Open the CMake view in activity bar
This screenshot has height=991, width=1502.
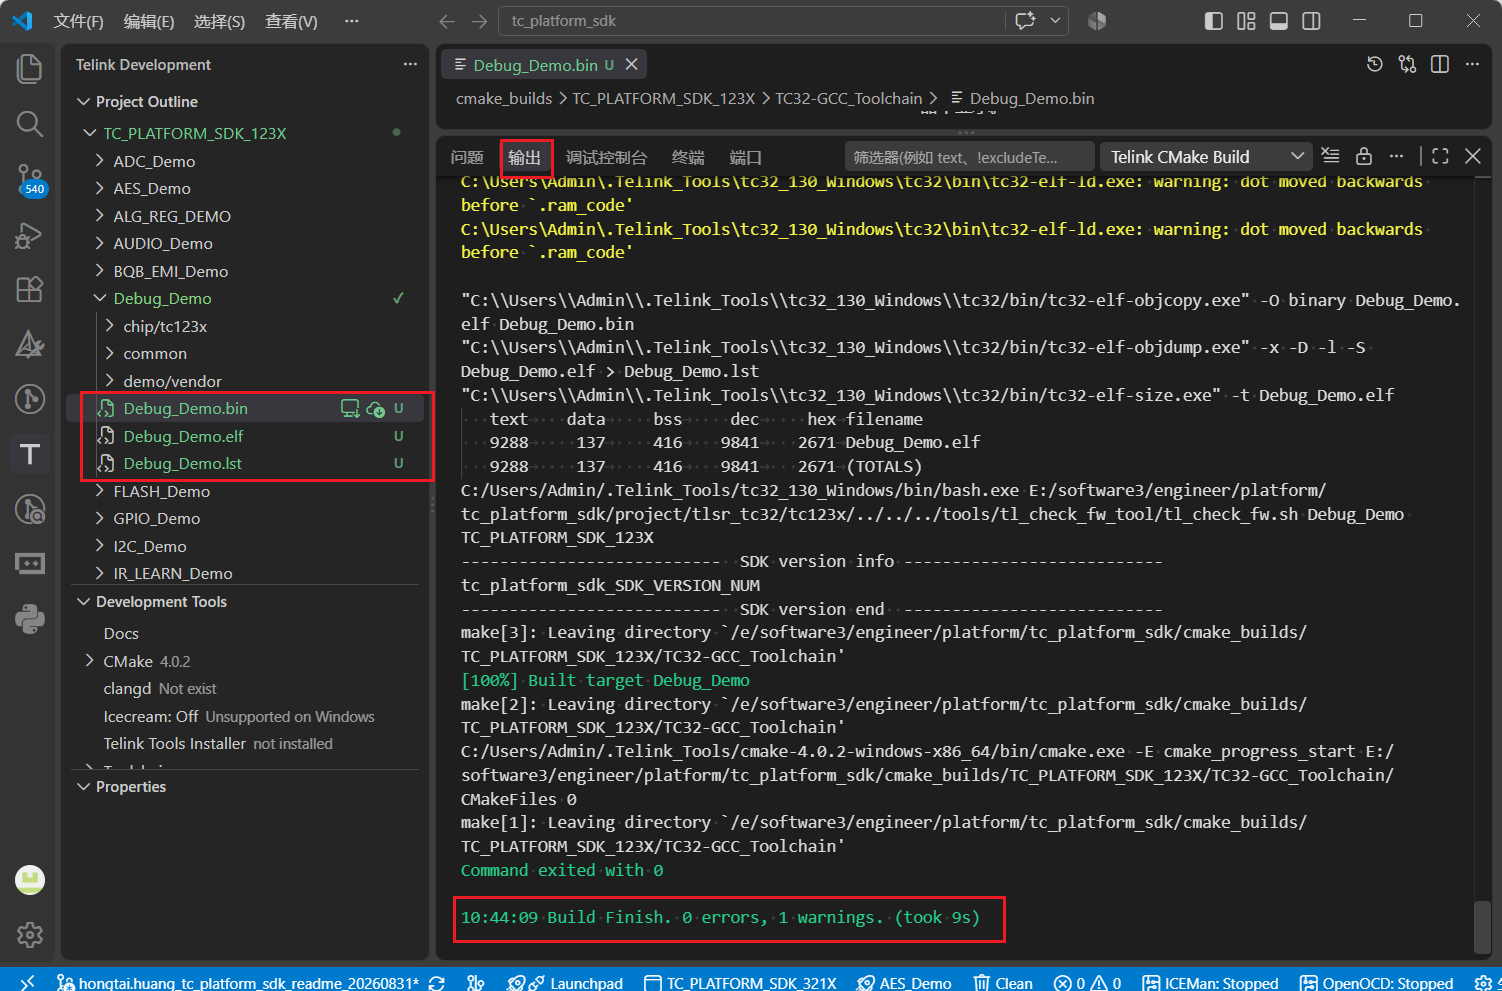click(x=30, y=344)
